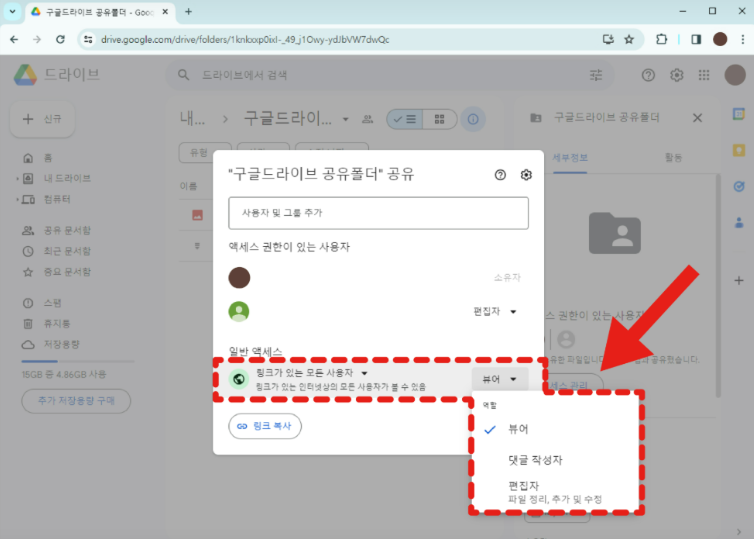
Task: Click the 신규 new button
Action: click(42, 119)
